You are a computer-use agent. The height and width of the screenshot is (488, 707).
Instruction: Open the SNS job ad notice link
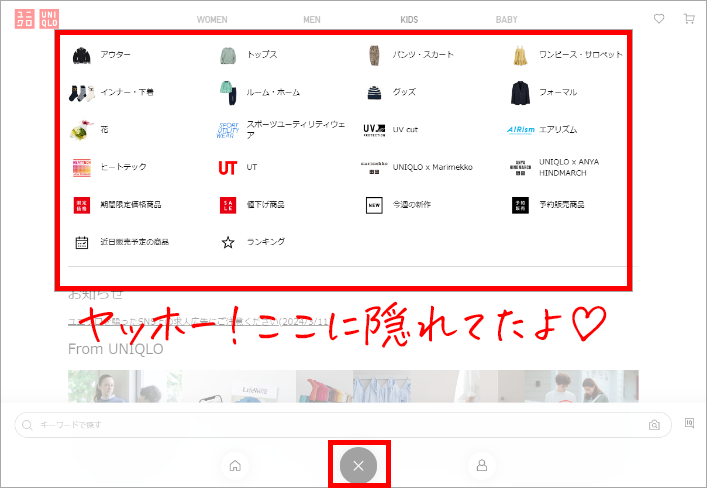pyautogui.click(x=198, y=322)
